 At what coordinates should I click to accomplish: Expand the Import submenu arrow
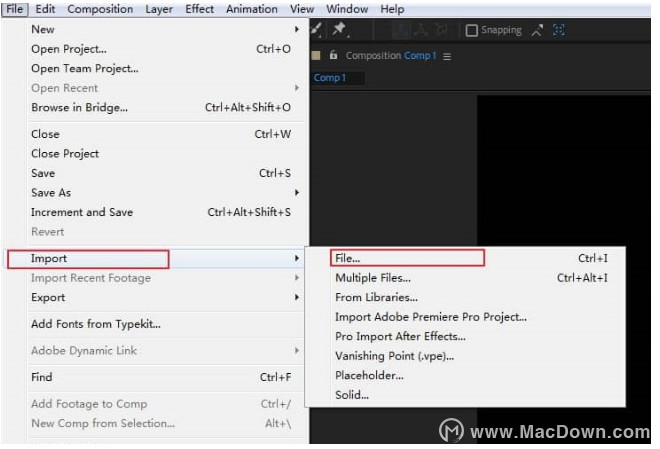(297, 258)
